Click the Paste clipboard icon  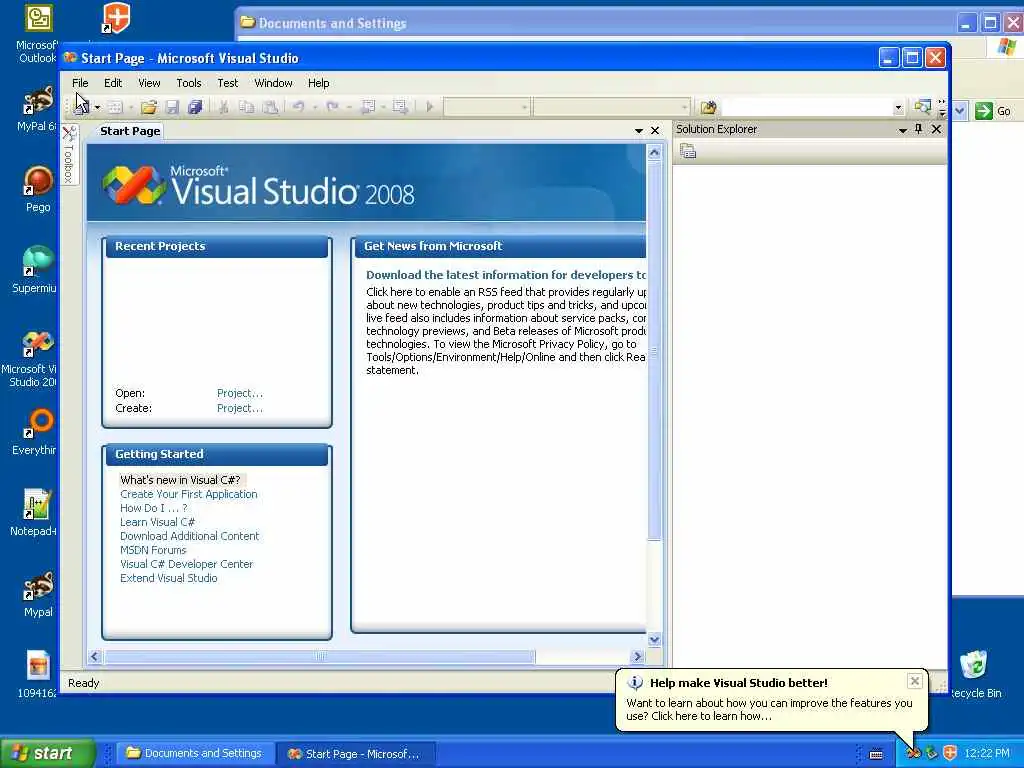tap(270, 107)
